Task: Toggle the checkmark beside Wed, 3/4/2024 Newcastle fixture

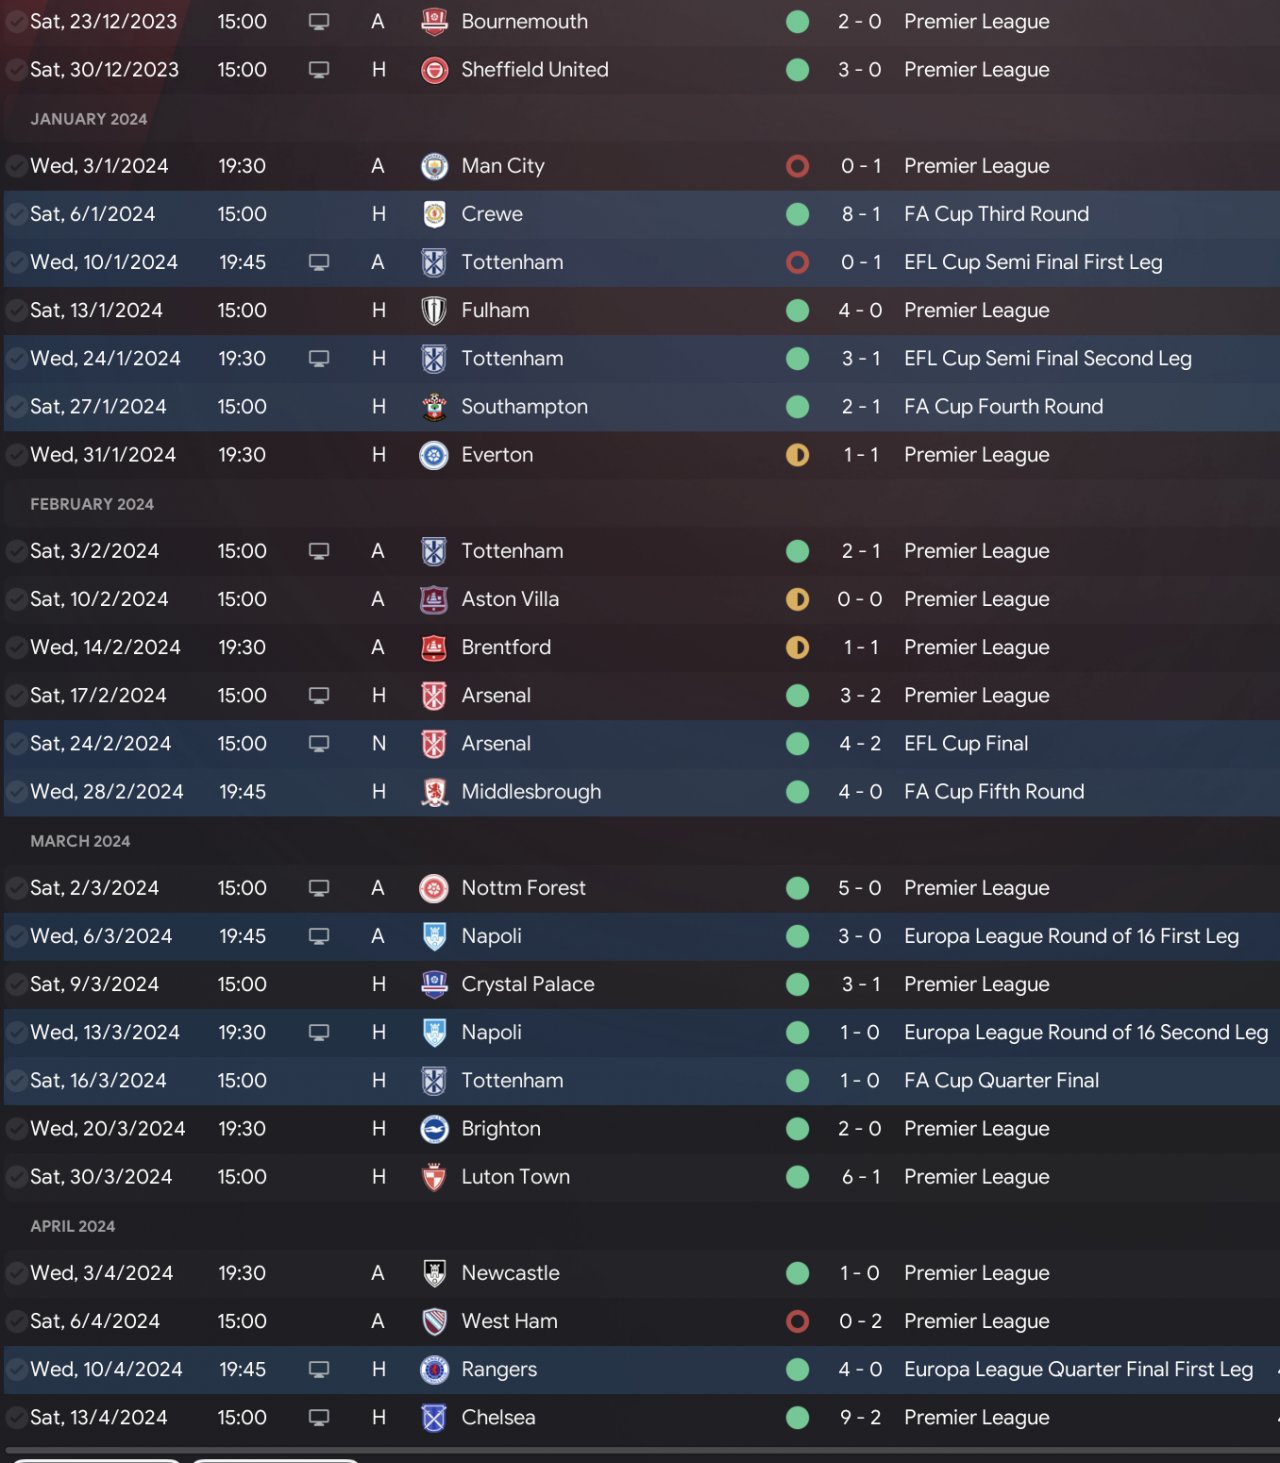Action: (16, 1273)
